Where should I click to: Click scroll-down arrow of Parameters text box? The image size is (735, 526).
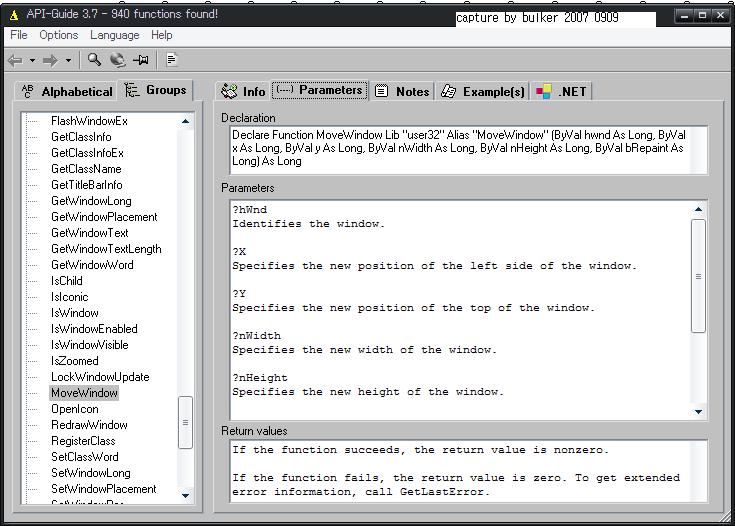pos(698,411)
